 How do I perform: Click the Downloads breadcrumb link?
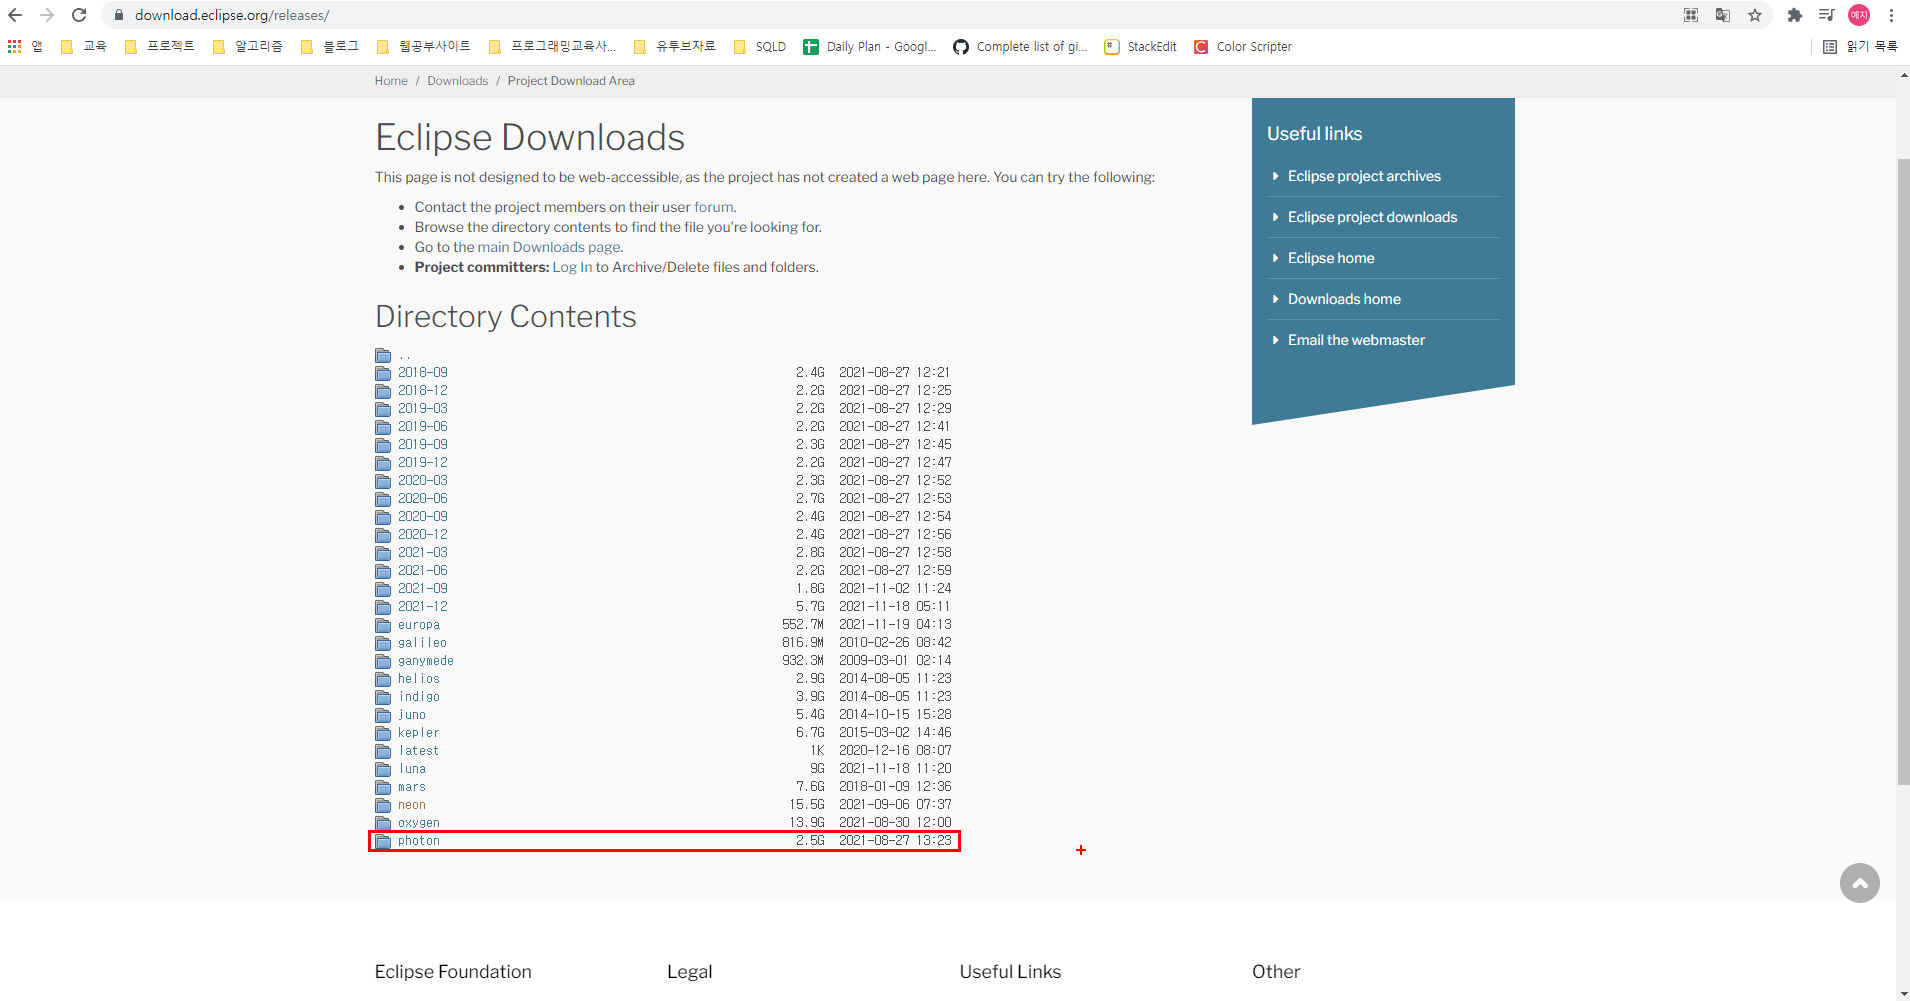[x=457, y=81]
